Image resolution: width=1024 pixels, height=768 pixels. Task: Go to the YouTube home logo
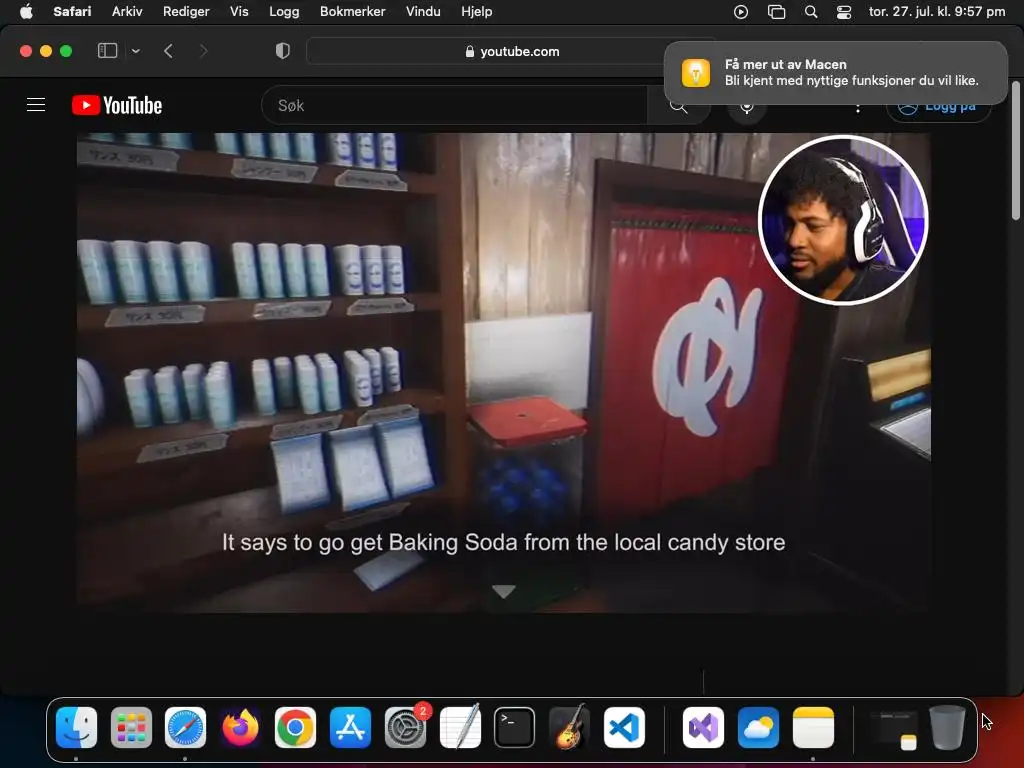(117, 105)
